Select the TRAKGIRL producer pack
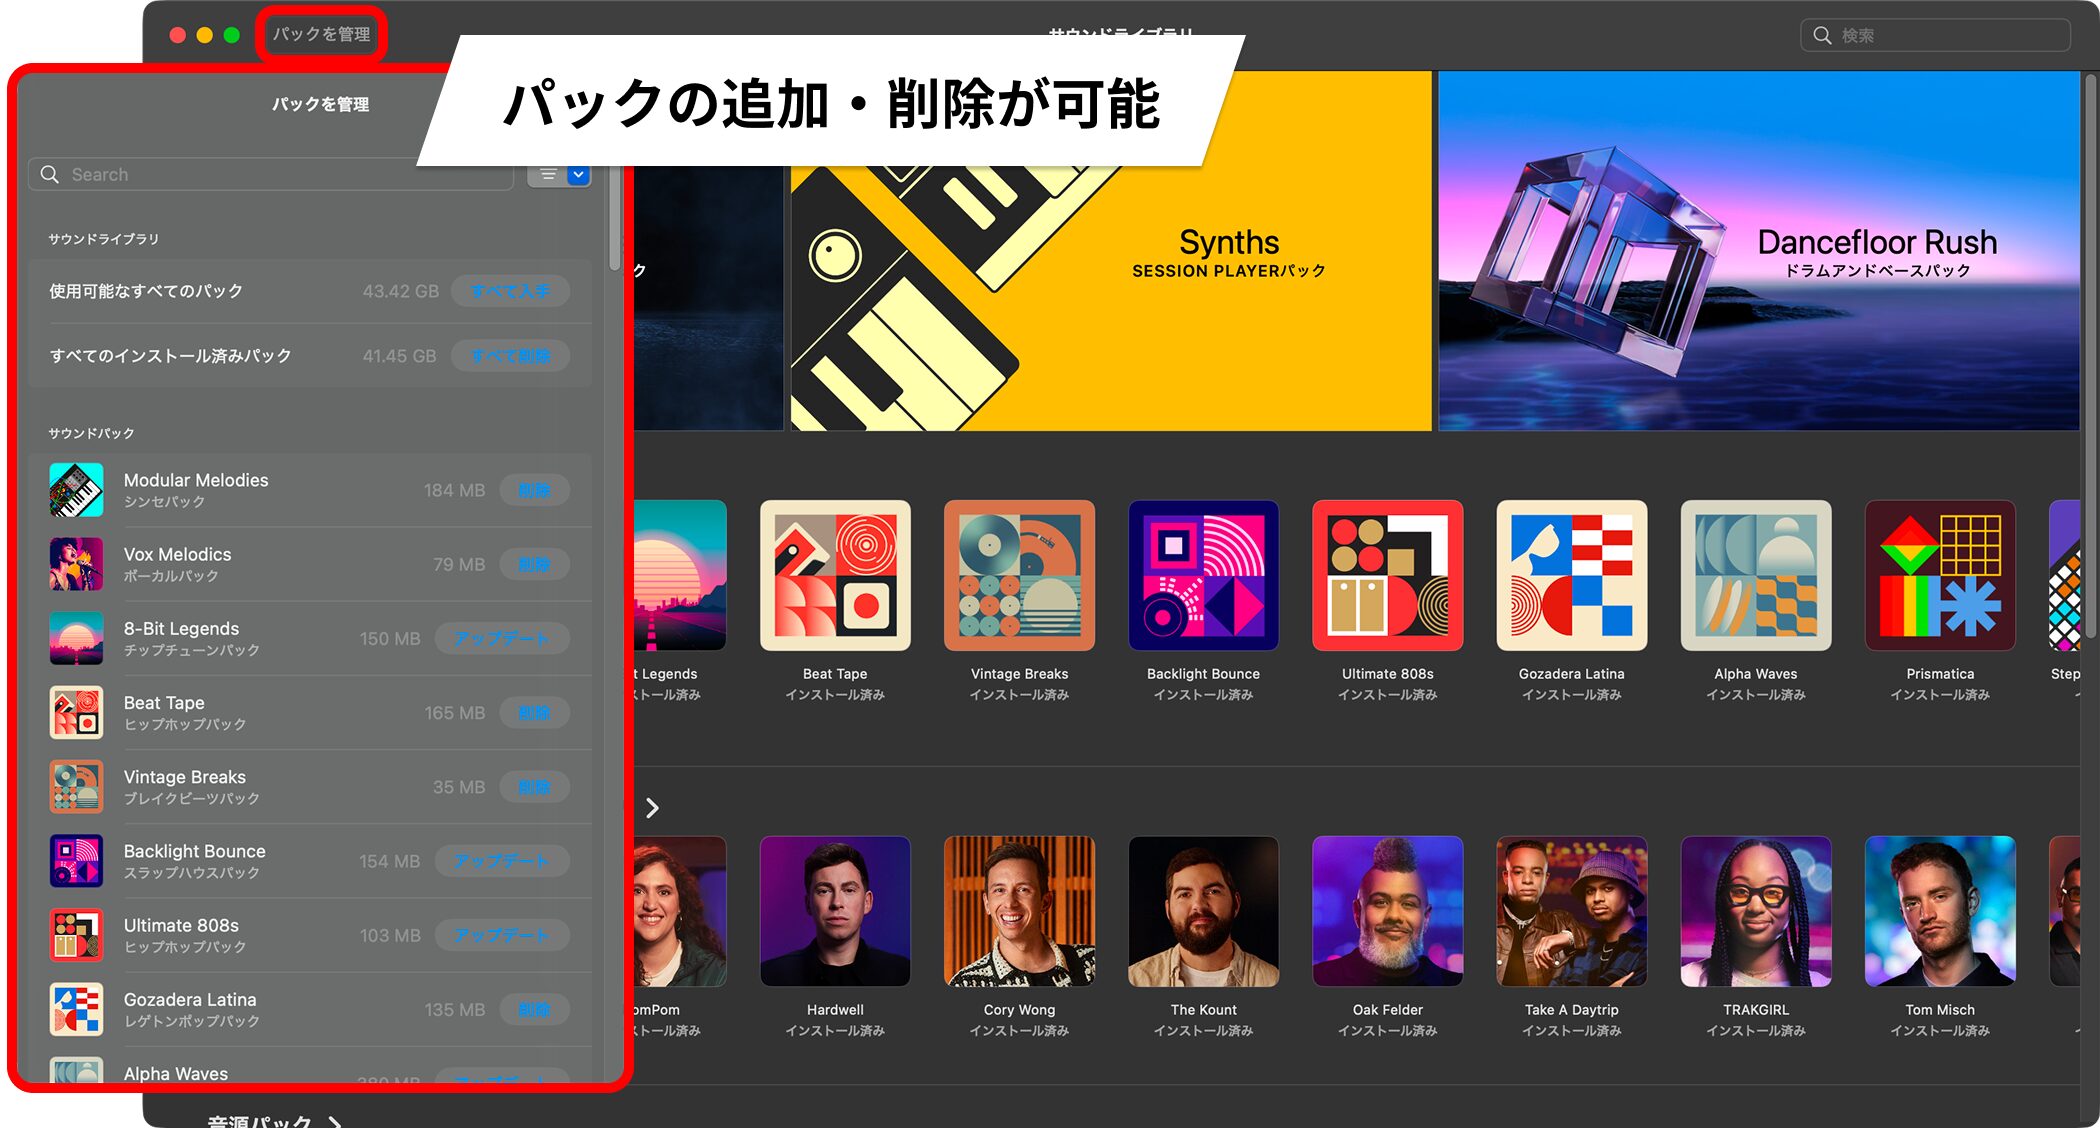 (x=1755, y=911)
